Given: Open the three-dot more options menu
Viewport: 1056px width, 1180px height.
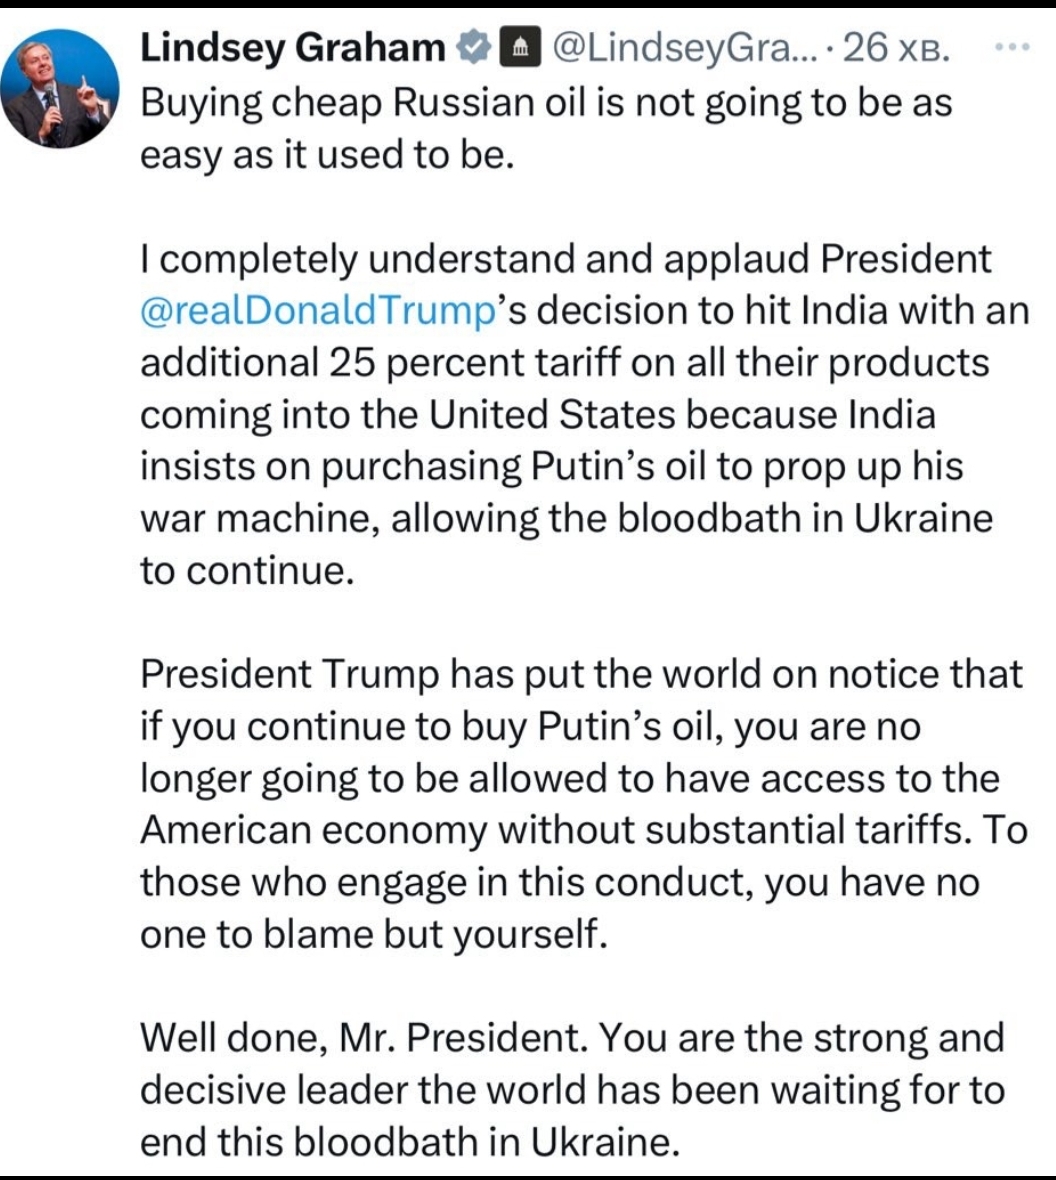Looking at the screenshot, I should [x=1012, y=47].
